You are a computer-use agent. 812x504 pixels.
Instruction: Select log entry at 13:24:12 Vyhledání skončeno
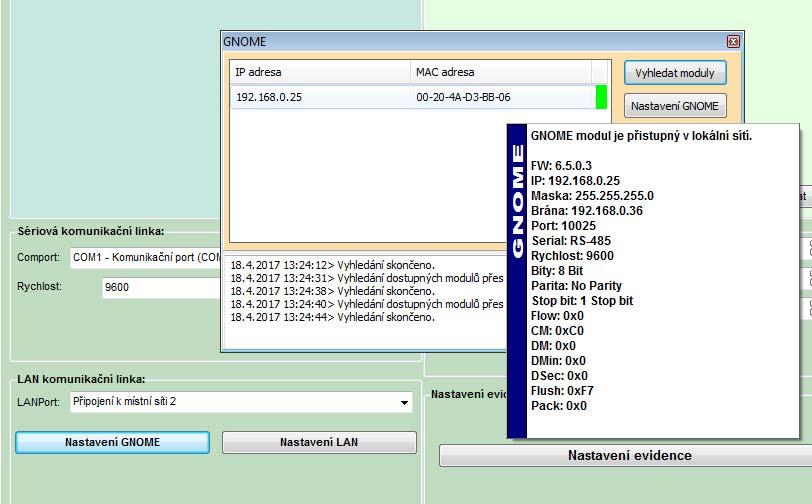click(332, 265)
